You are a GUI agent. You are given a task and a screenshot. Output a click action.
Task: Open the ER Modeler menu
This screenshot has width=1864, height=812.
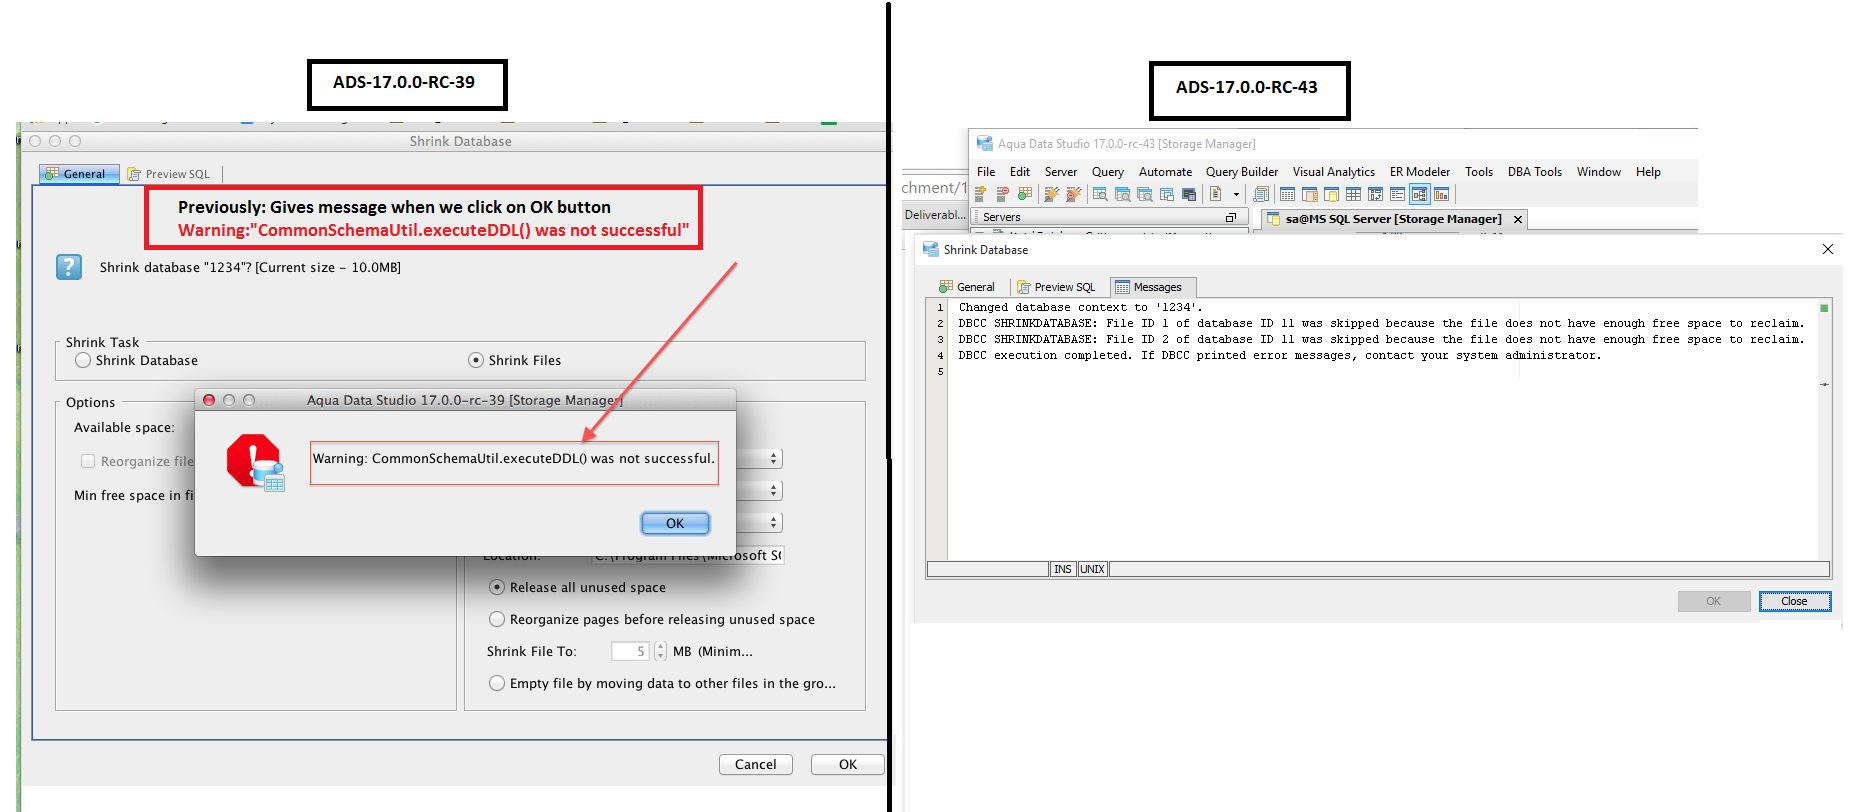tap(1420, 172)
